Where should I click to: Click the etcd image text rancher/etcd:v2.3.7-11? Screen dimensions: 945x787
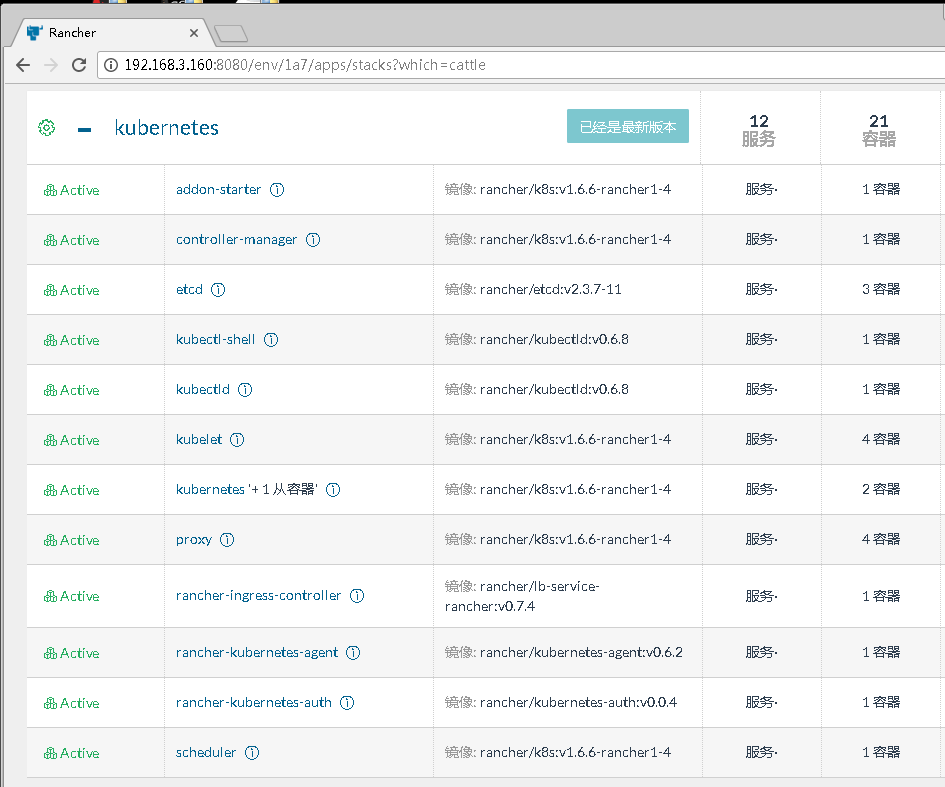click(550, 289)
